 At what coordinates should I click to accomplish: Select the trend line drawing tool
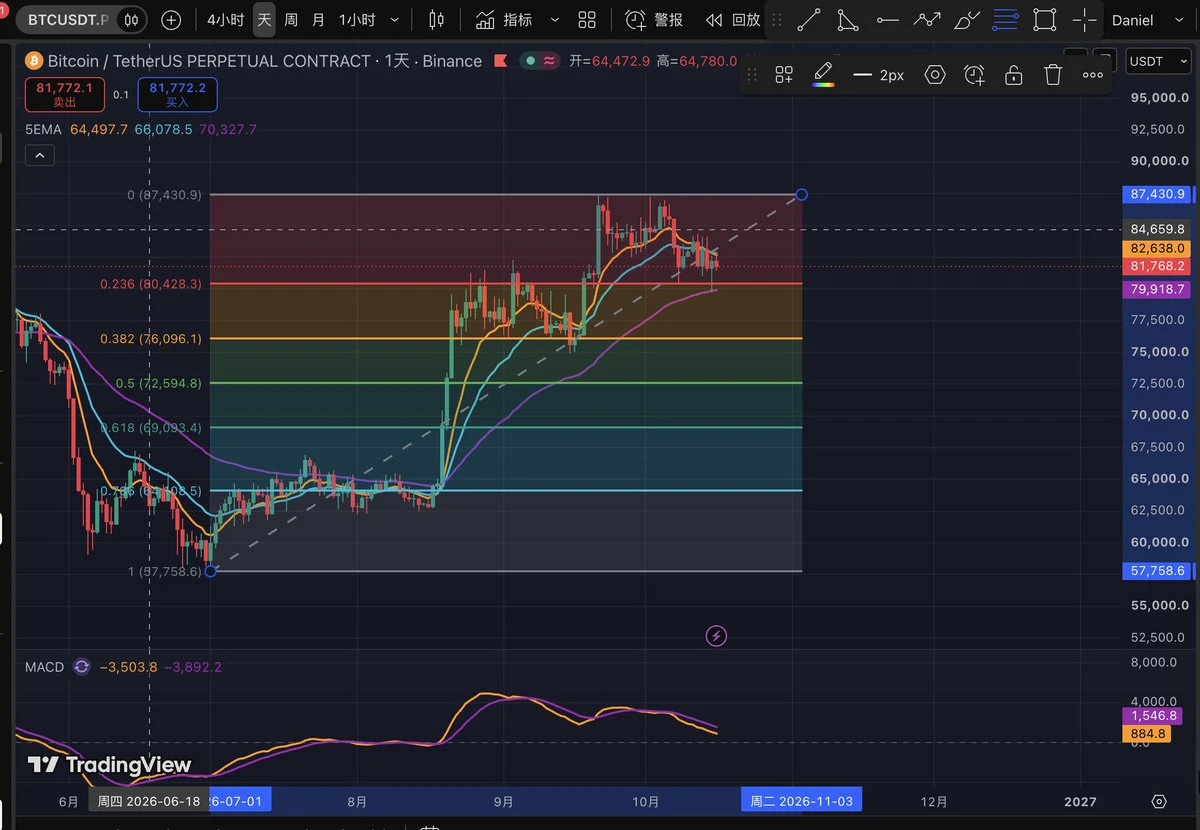coord(809,20)
